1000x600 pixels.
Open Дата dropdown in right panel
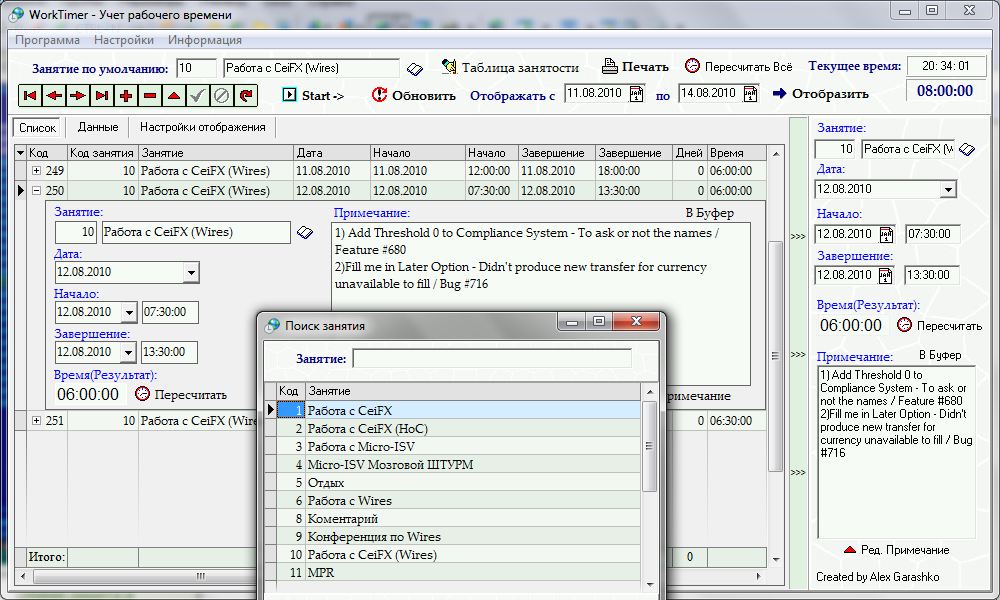(948, 190)
